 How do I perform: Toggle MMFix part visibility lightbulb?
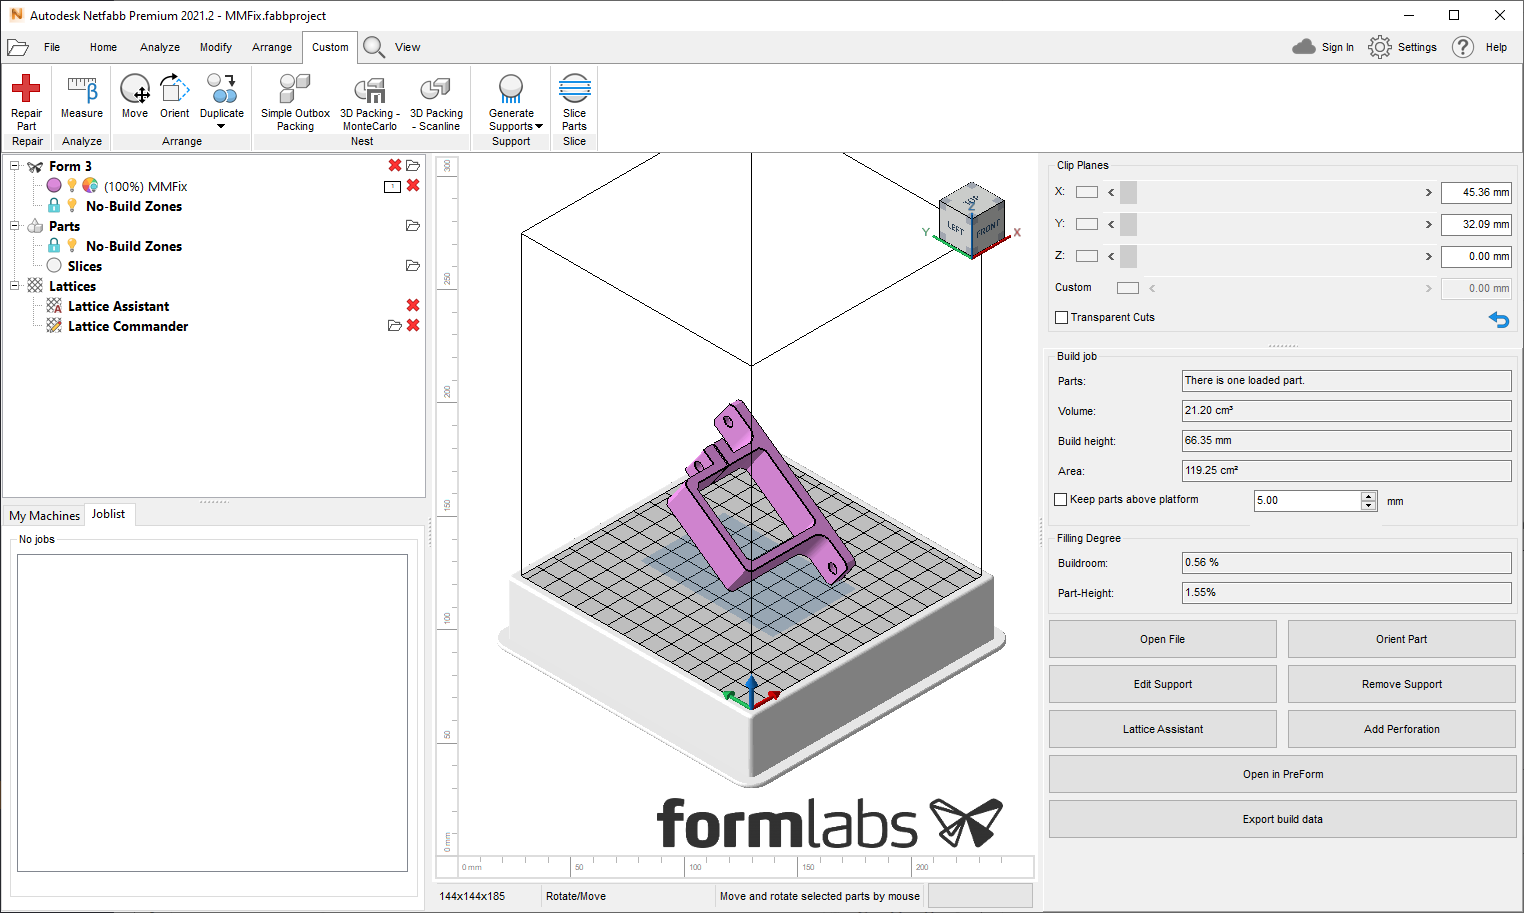pyautogui.click(x=72, y=185)
